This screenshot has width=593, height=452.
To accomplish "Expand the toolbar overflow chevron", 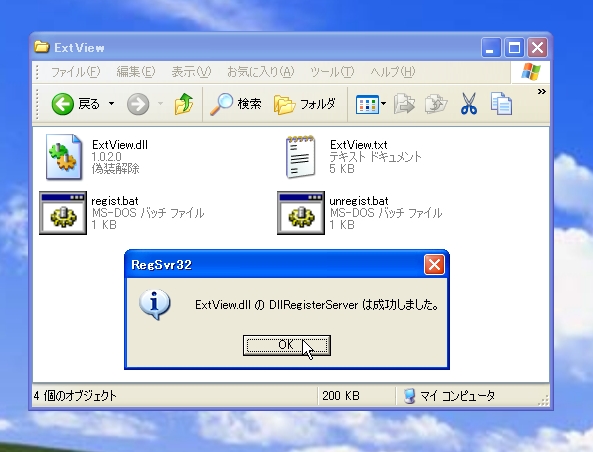I will coord(542,92).
